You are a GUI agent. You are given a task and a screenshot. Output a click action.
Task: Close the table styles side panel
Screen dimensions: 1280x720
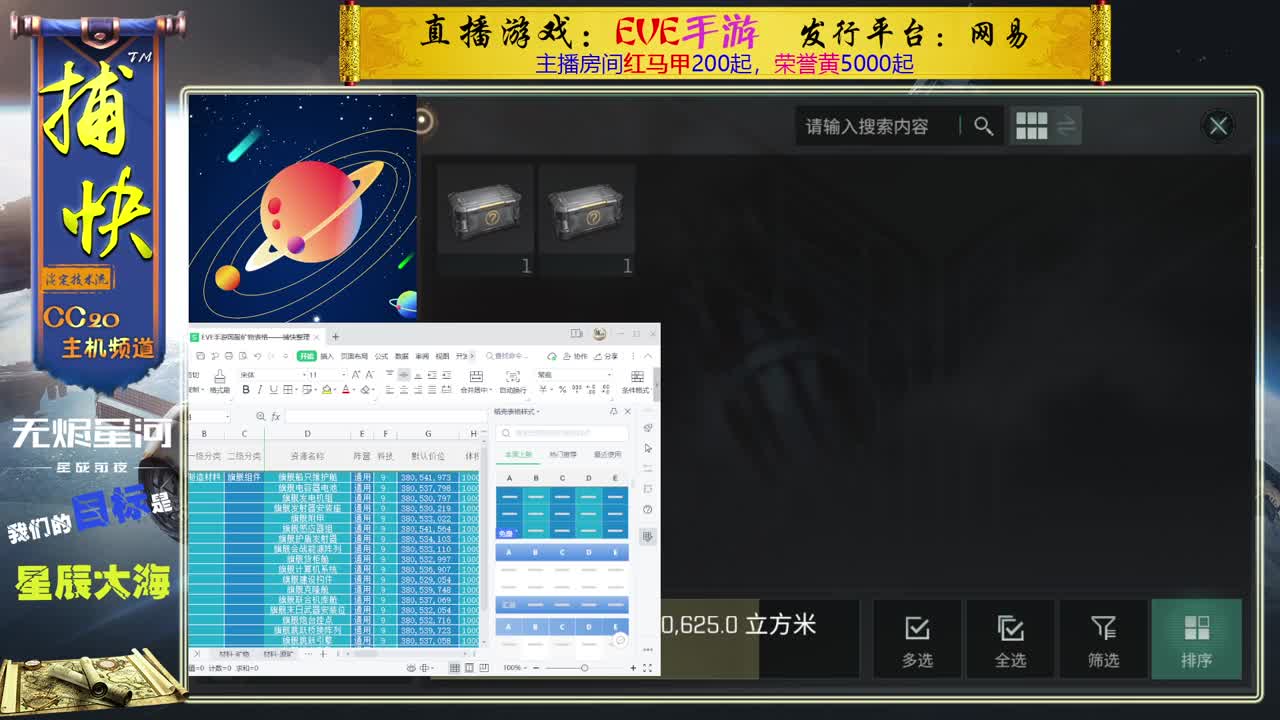[x=627, y=411]
